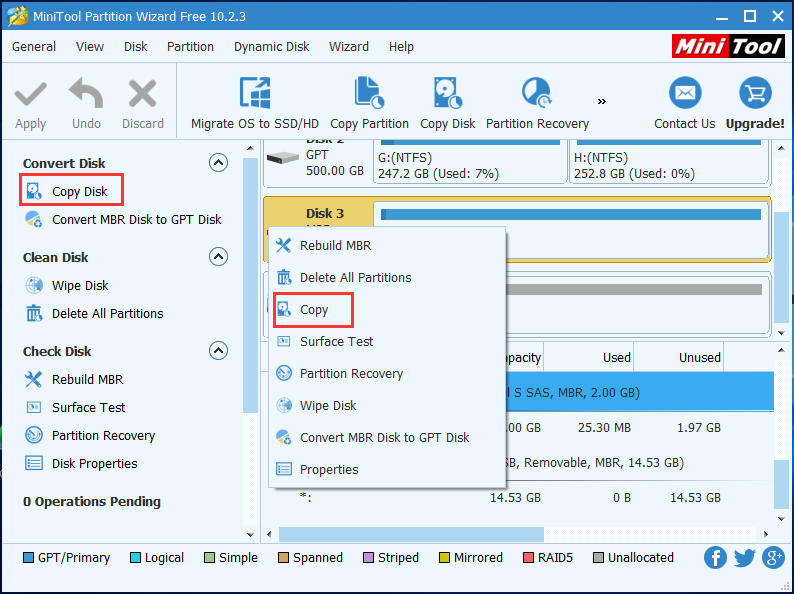
Task: Click the 25.30 MB used value cell
Action: (x=604, y=428)
